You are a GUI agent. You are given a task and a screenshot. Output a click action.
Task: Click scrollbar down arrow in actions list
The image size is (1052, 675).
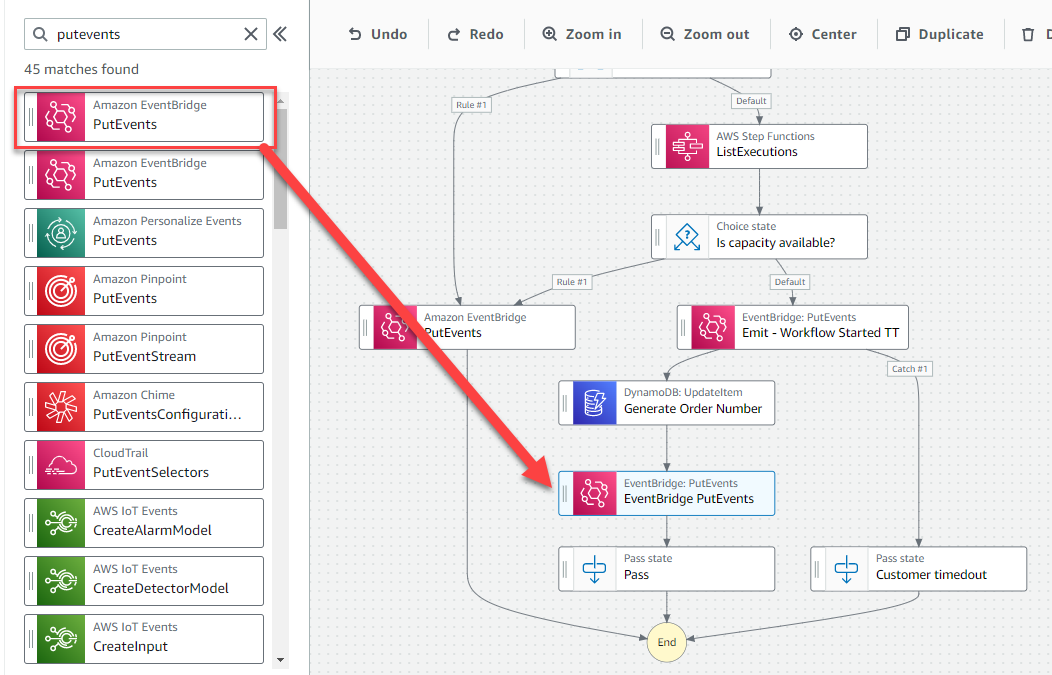pos(280,660)
